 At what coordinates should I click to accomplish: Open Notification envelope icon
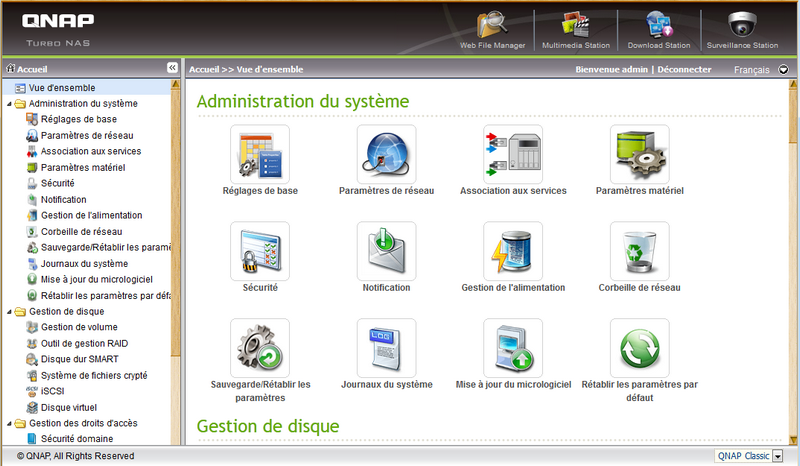point(386,251)
